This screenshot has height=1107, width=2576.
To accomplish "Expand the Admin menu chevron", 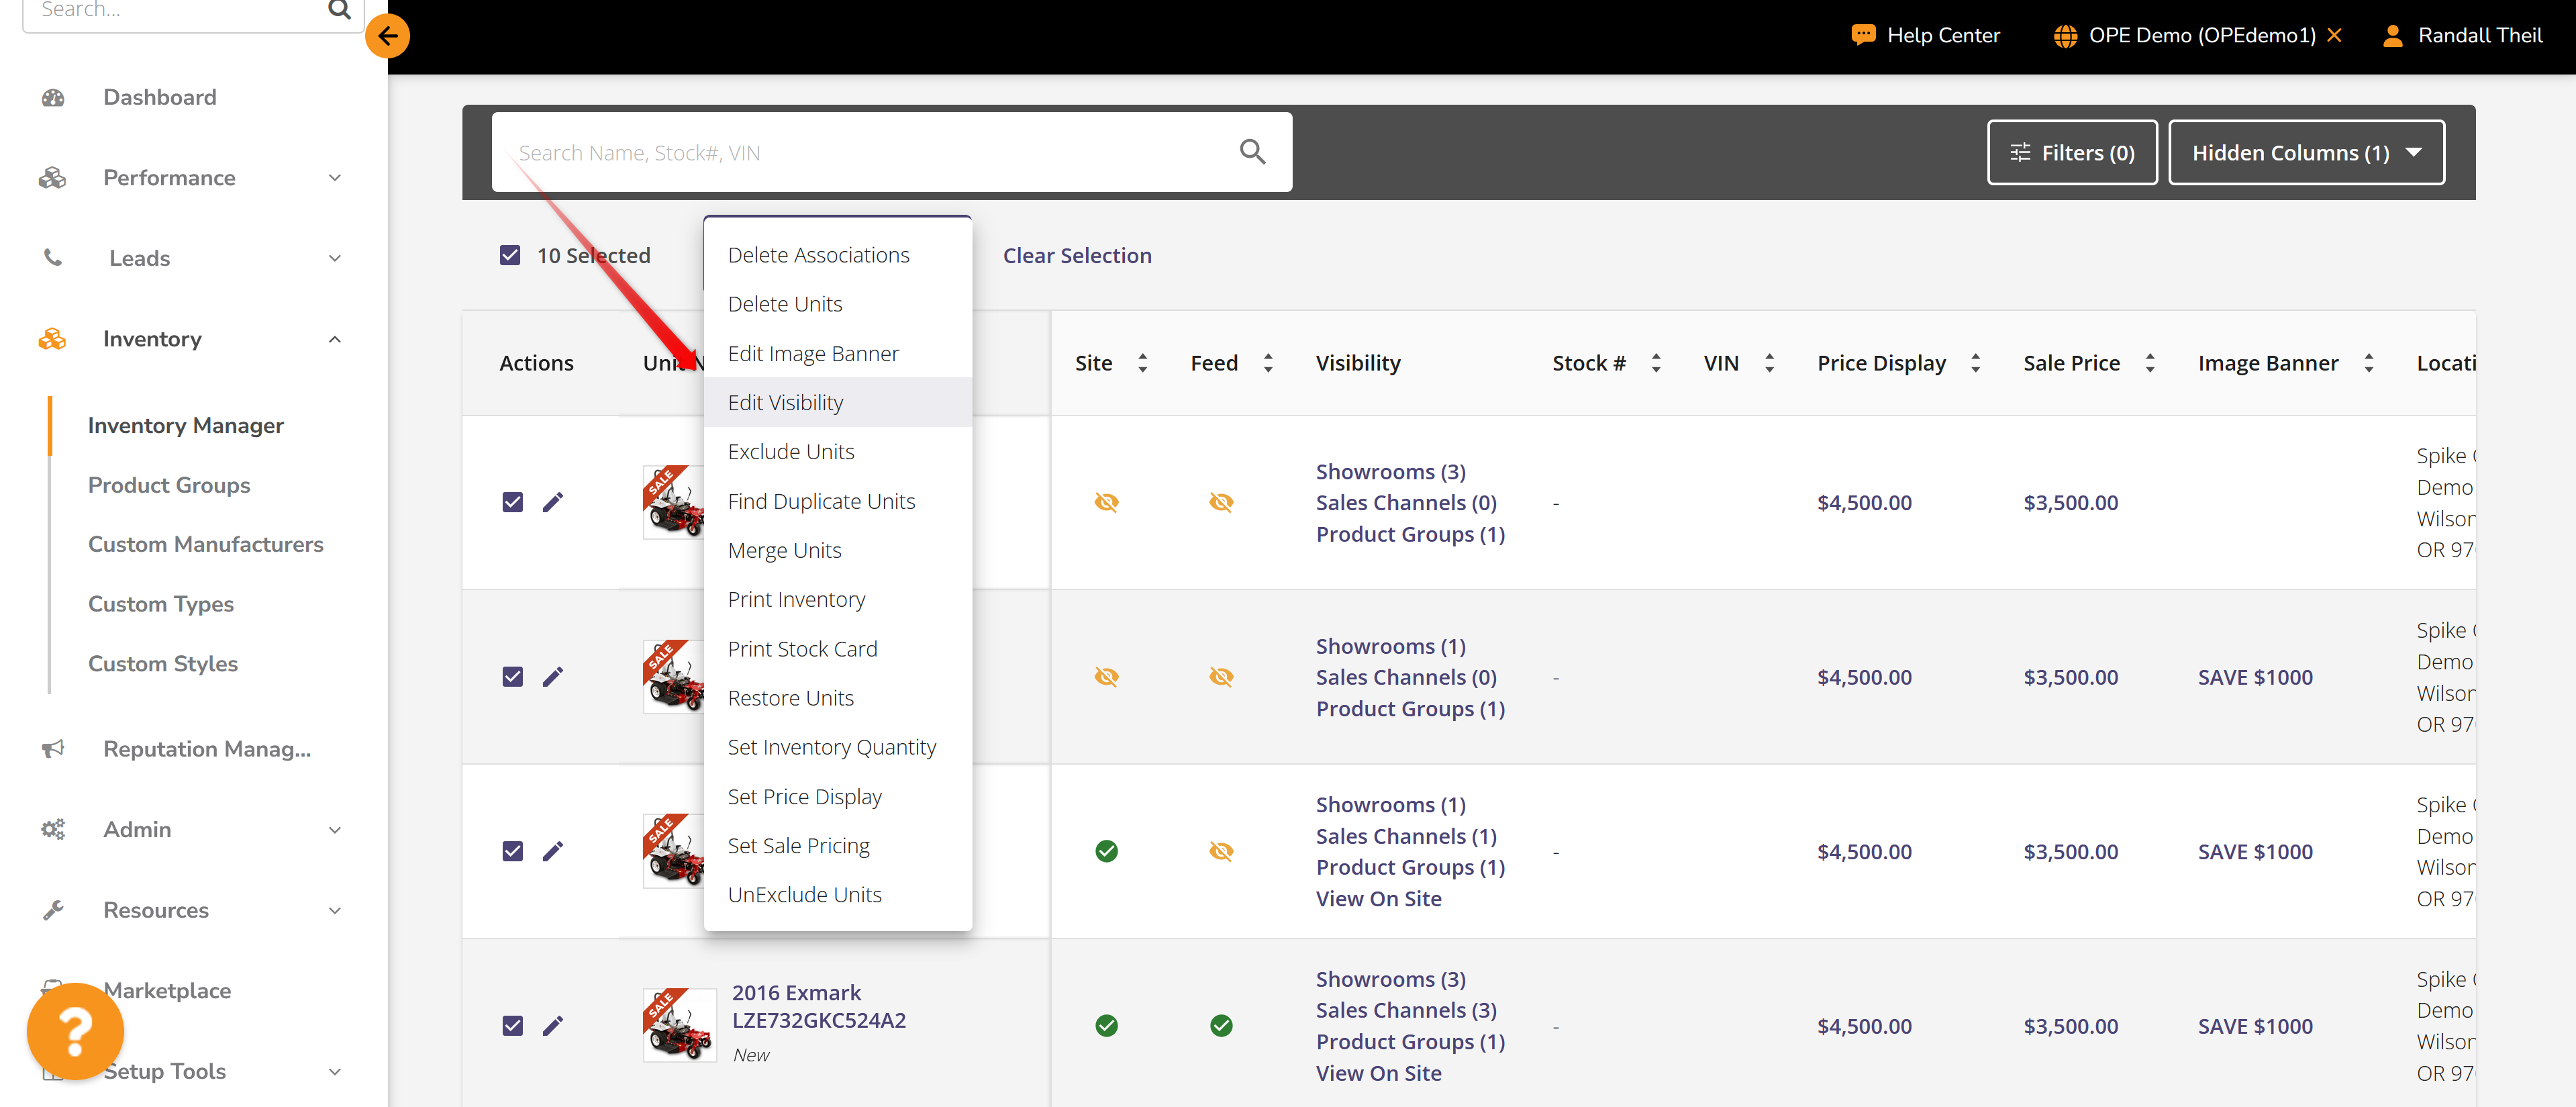I will click(335, 830).
